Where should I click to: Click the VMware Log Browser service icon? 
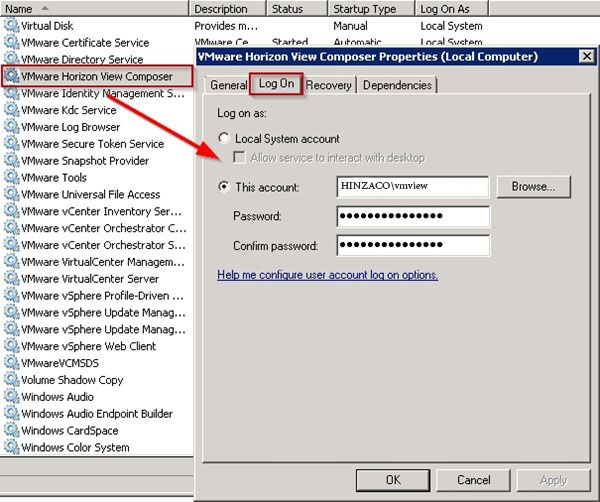(x=11, y=127)
